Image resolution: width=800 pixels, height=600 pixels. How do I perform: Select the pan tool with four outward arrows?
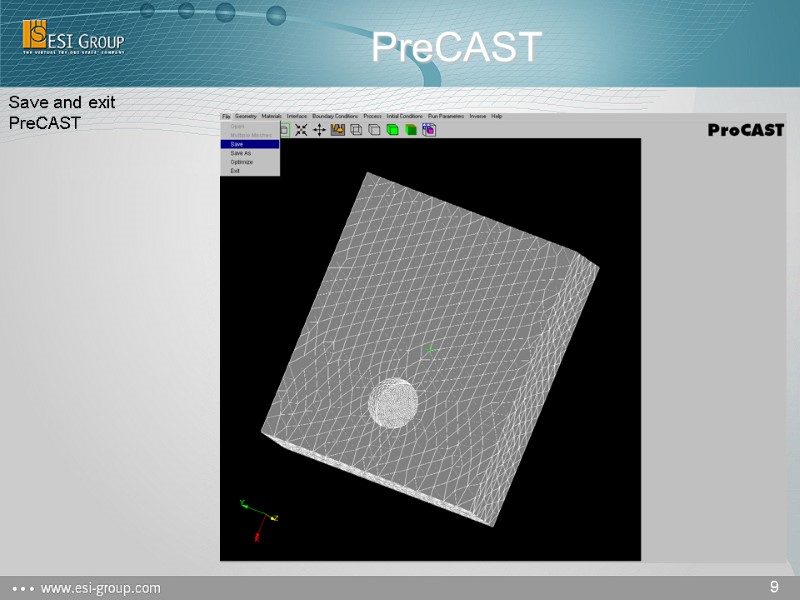319,129
